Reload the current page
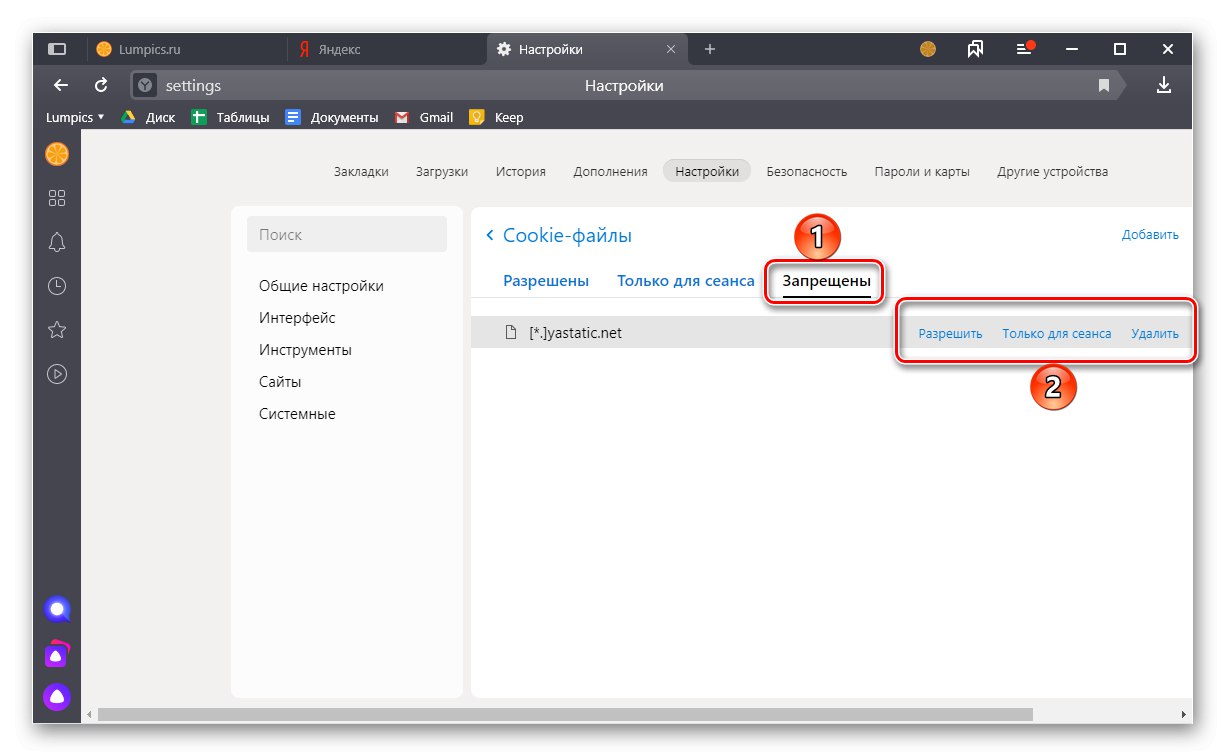1225x756 pixels. pyautogui.click(x=100, y=85)
